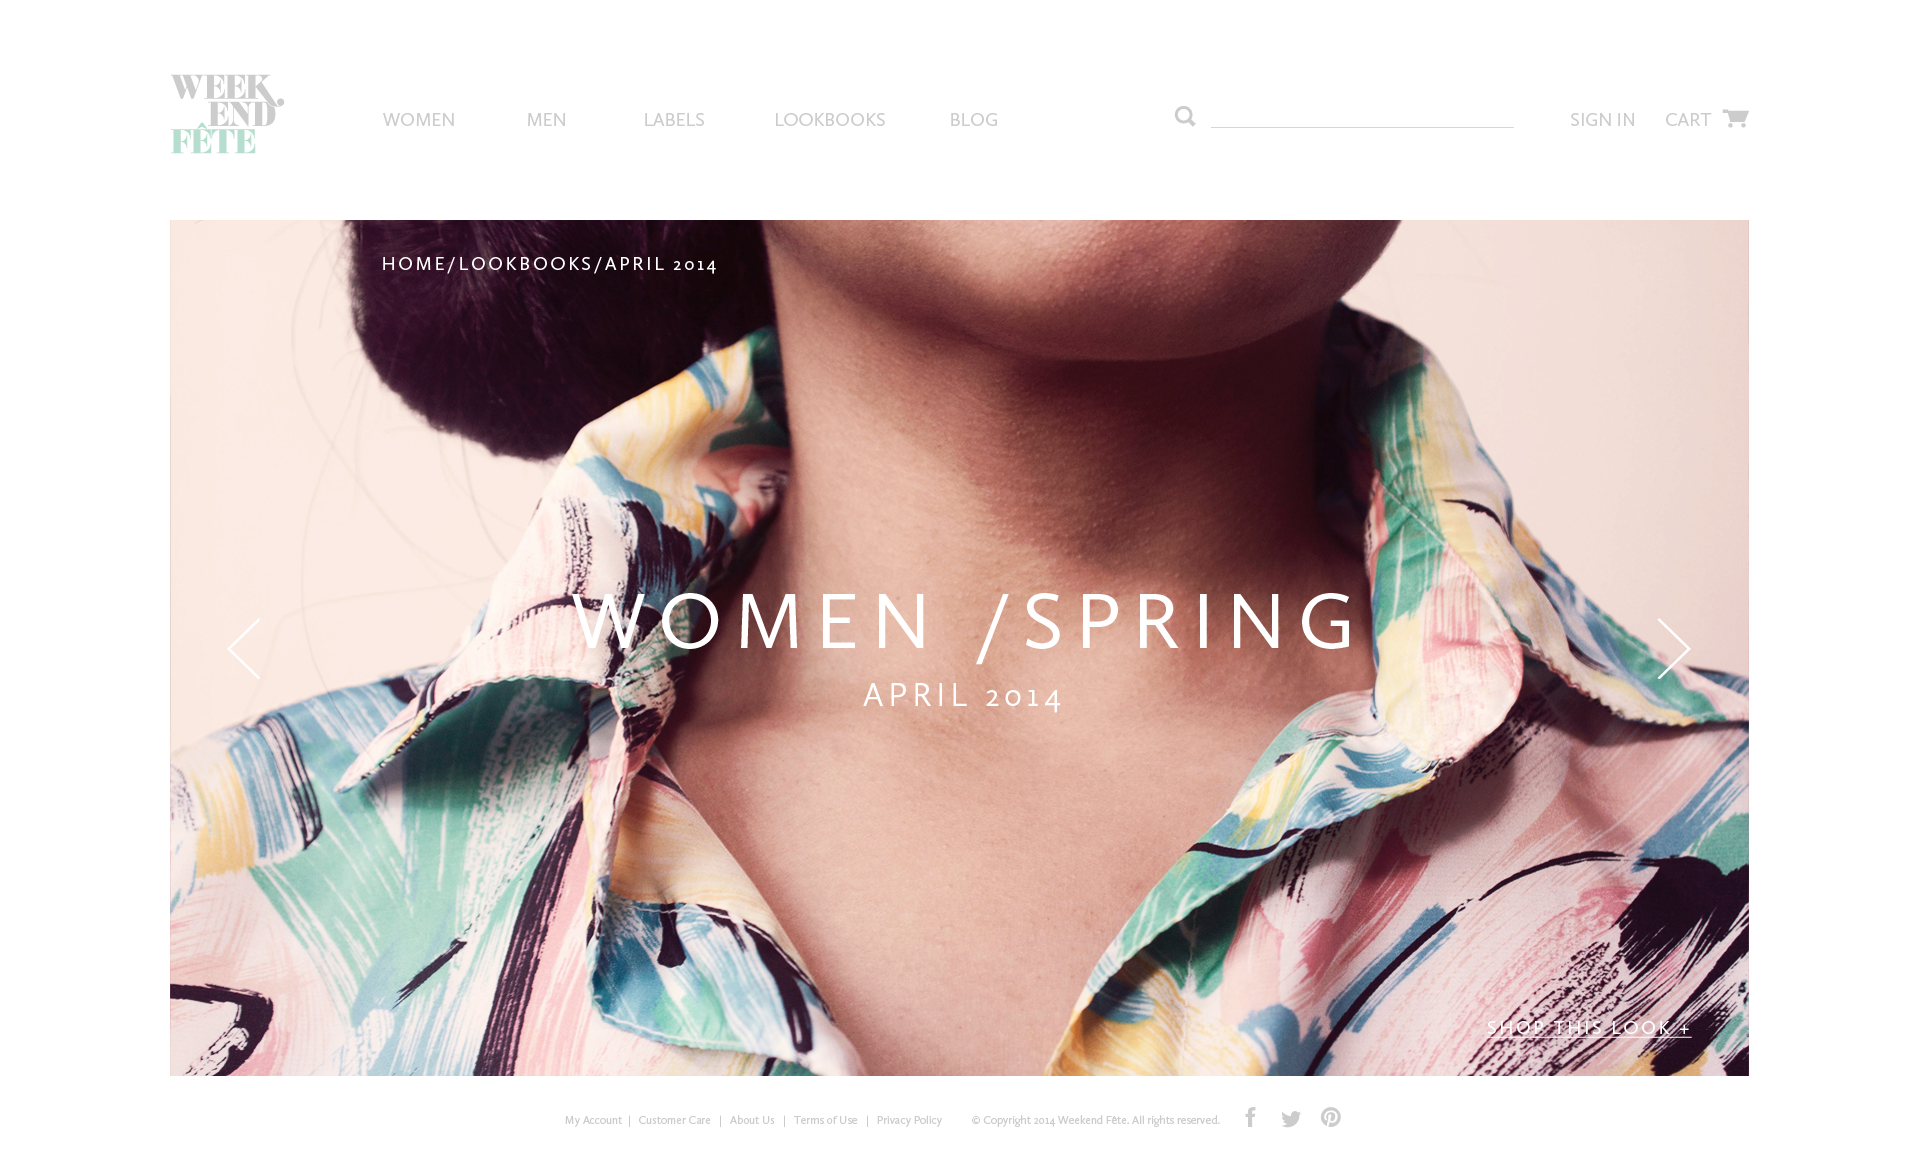The width and height of the screenshot is (1920, 1150).
Task: Go to the BLOG page
Action: [x=973, y=120]
